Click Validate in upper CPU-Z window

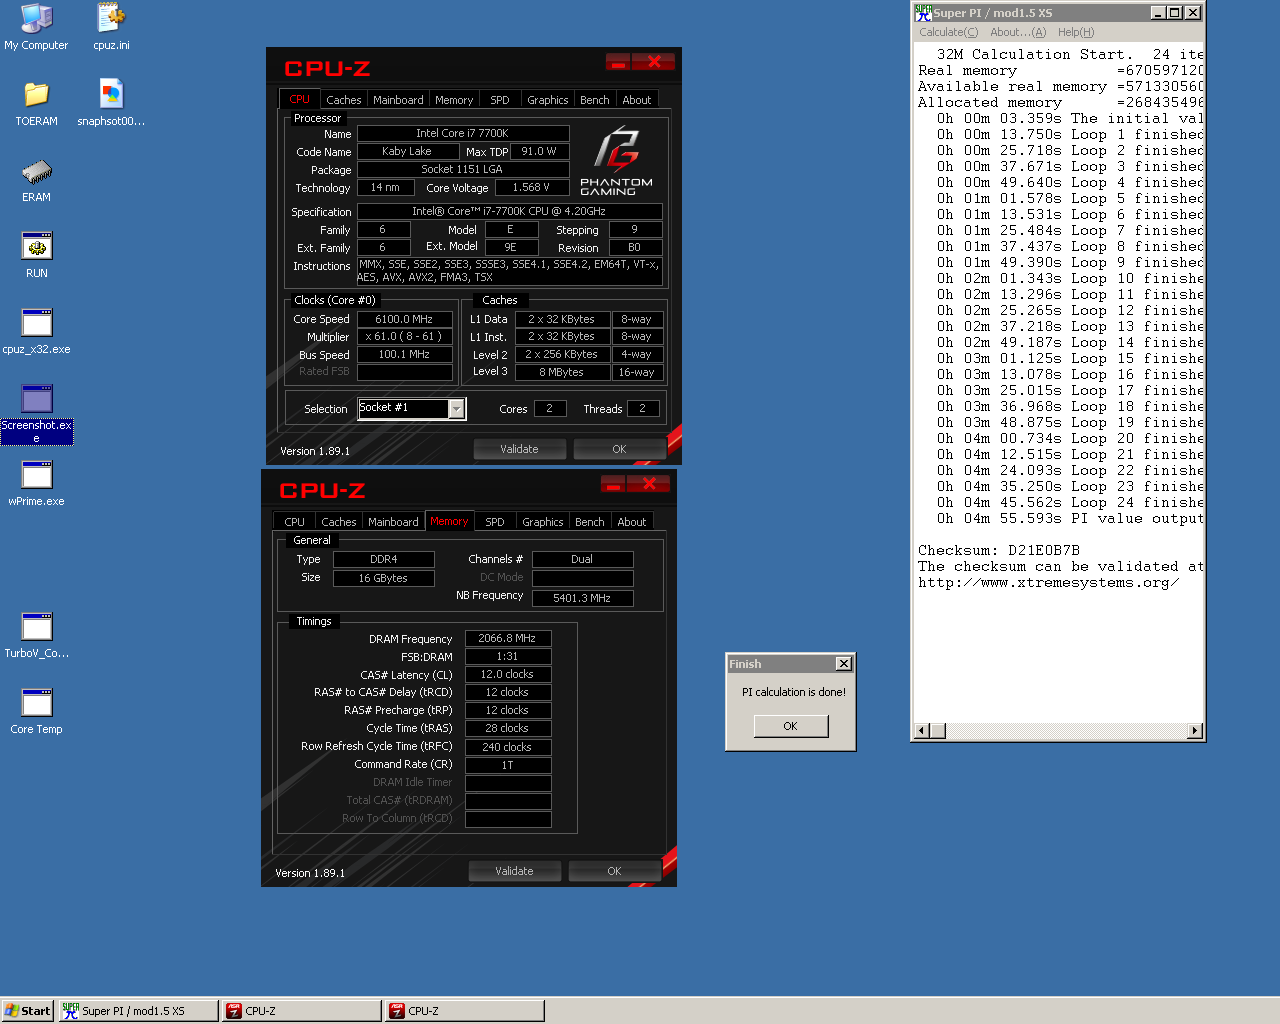[x=519, y=449]
